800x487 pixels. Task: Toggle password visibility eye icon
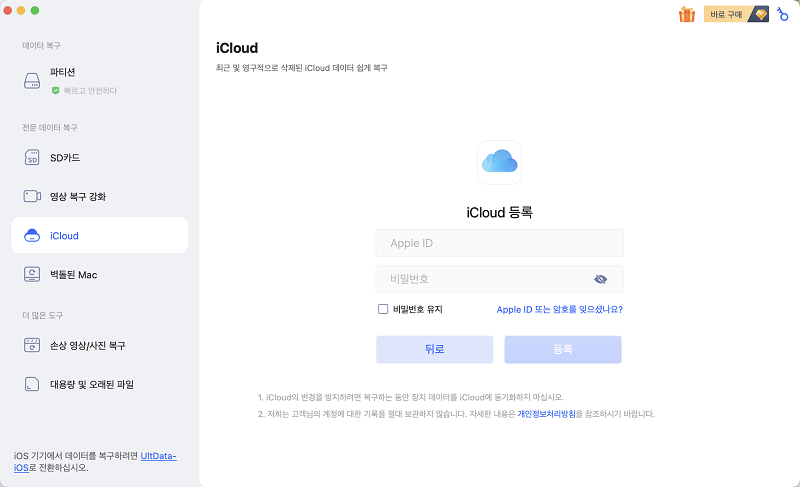tap(601, 279)
